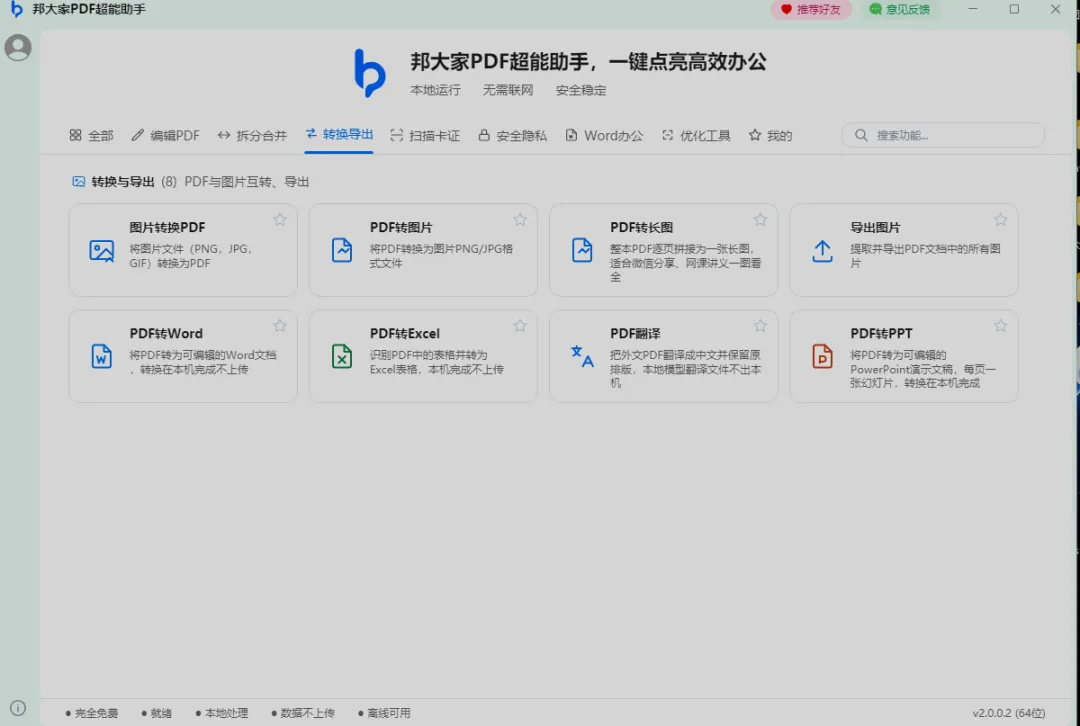Click the 安全稳定 subtitle text
The width and height of the screenshot is (1080, 726).
tap(581, 90)
